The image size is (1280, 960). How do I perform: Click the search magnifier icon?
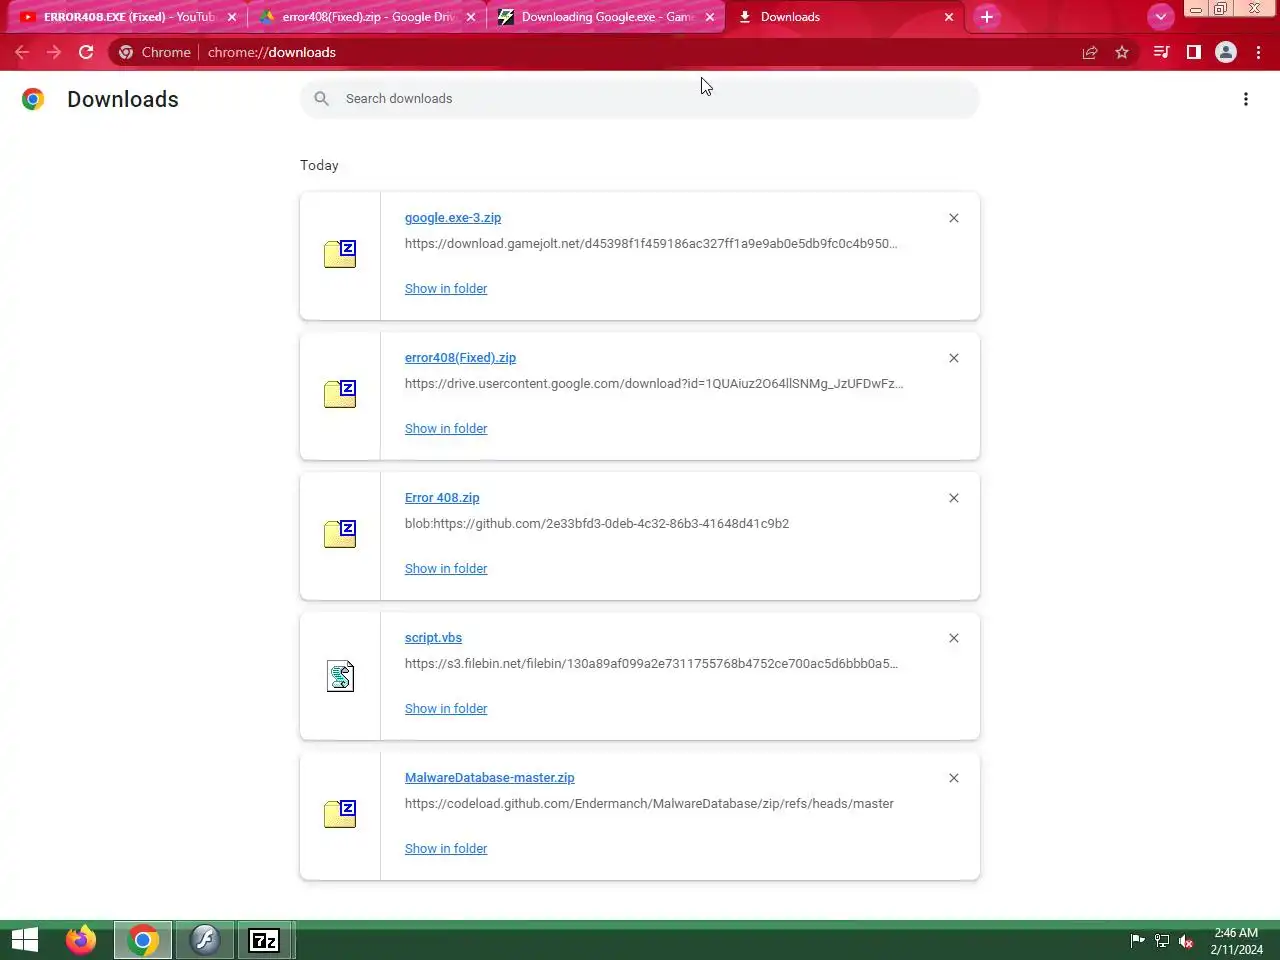(321, 98)
